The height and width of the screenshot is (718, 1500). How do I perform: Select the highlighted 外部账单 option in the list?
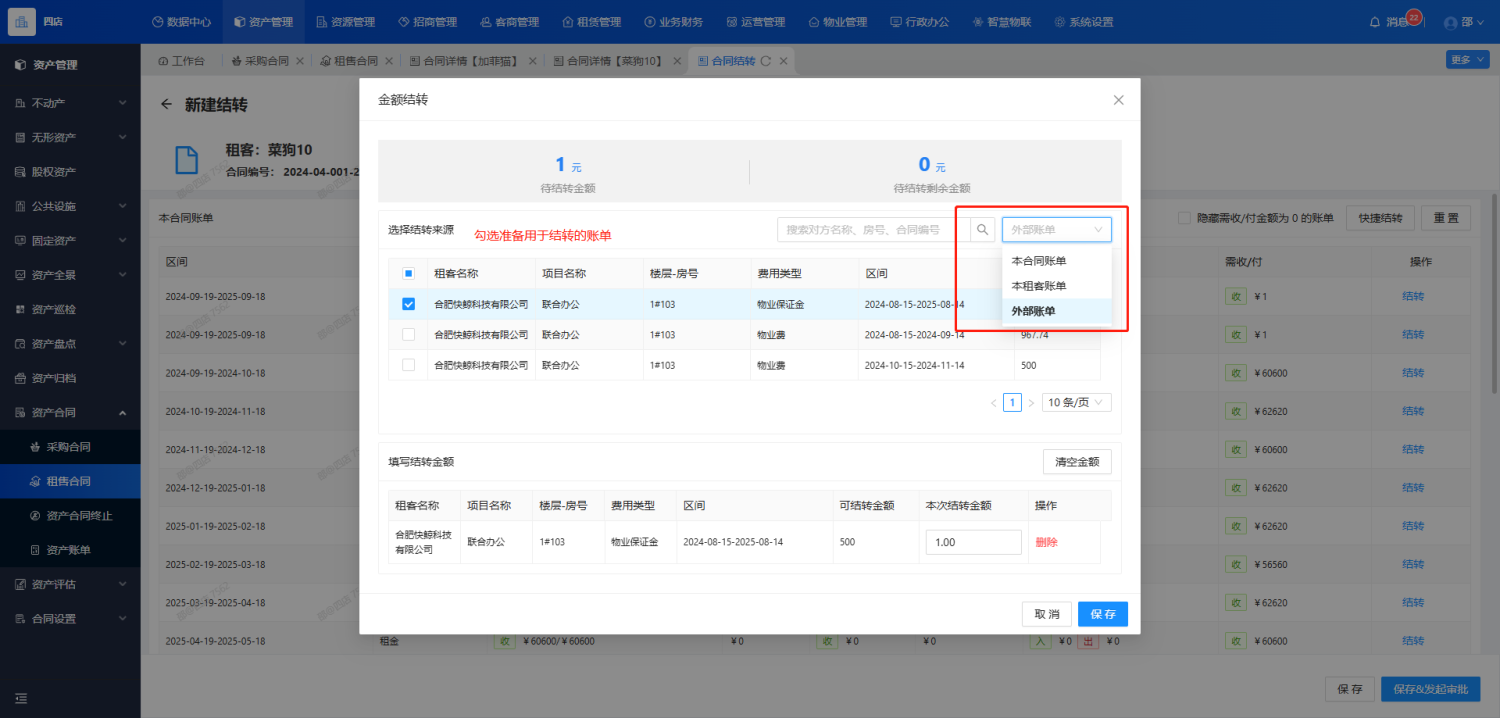[x=1056, y=311]
